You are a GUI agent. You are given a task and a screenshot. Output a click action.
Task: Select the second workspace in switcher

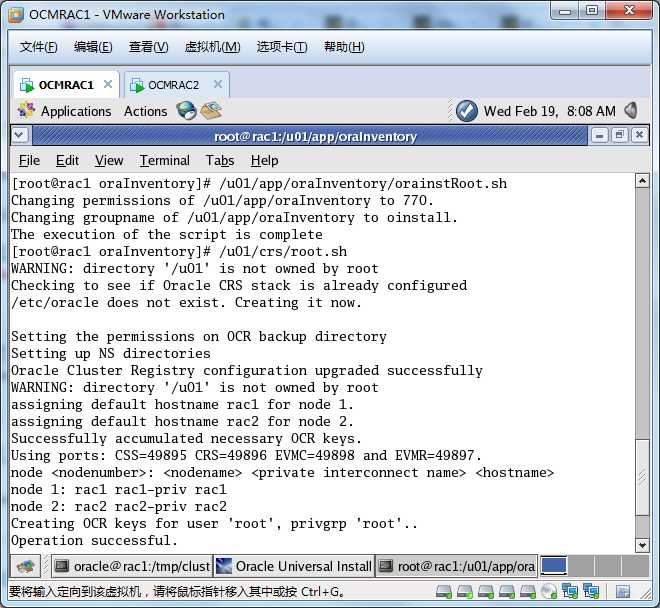point(580,566)
